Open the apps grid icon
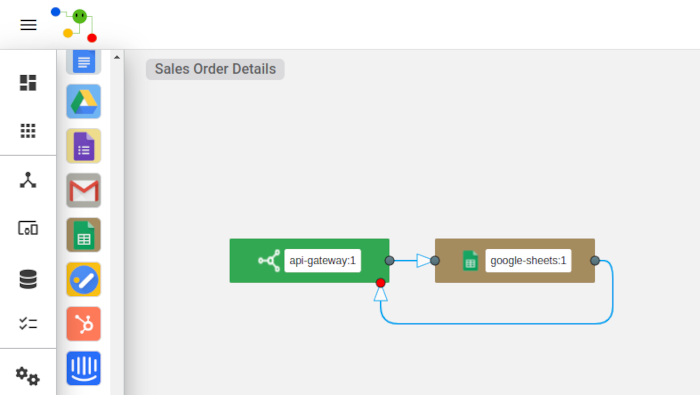This screenshot has height=395, width=700. (x=28, y=130)
